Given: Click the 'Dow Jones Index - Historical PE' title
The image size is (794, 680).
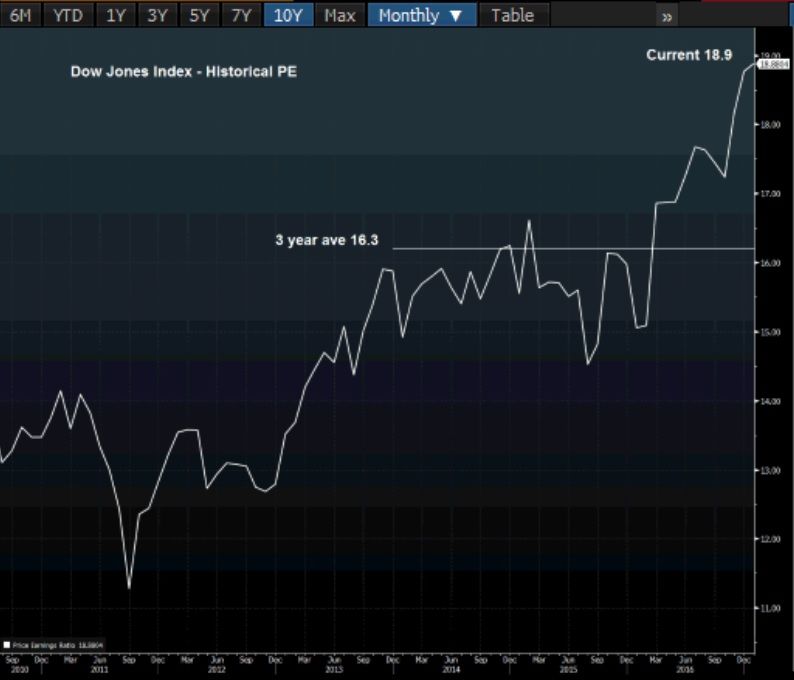Looking at the screenshot, I should (x=183, y=71).
